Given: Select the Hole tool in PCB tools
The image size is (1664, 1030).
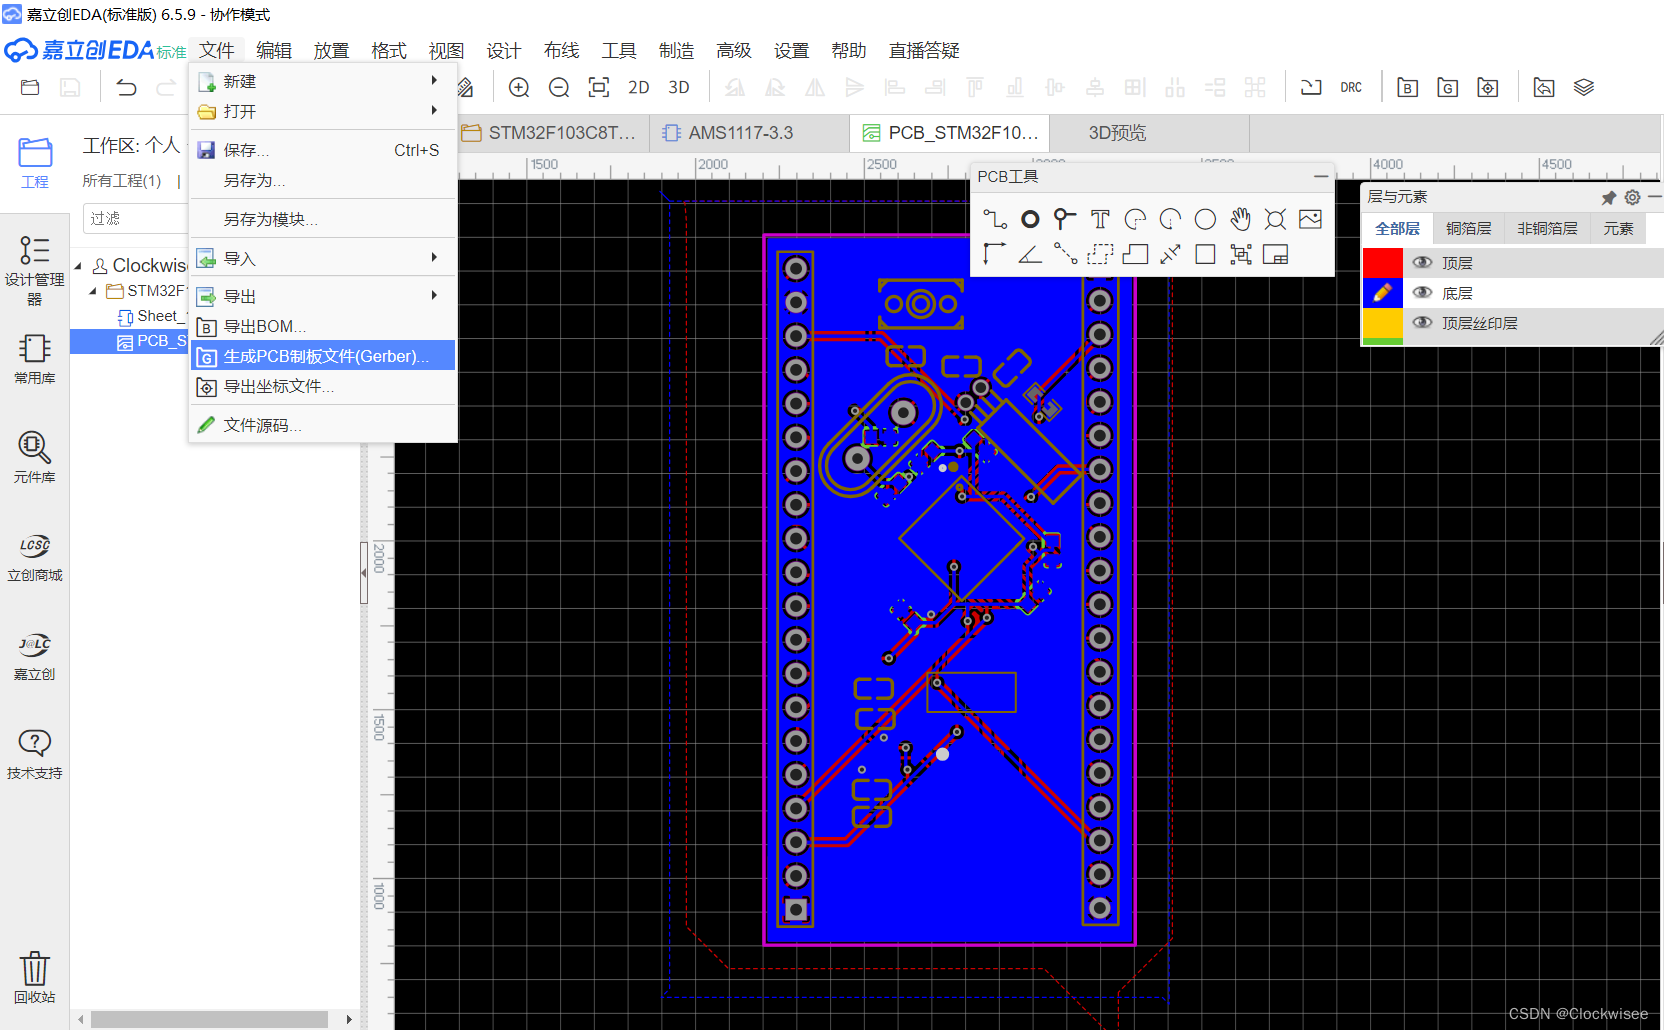Looking at the screenshot, I should (1275, 219).
